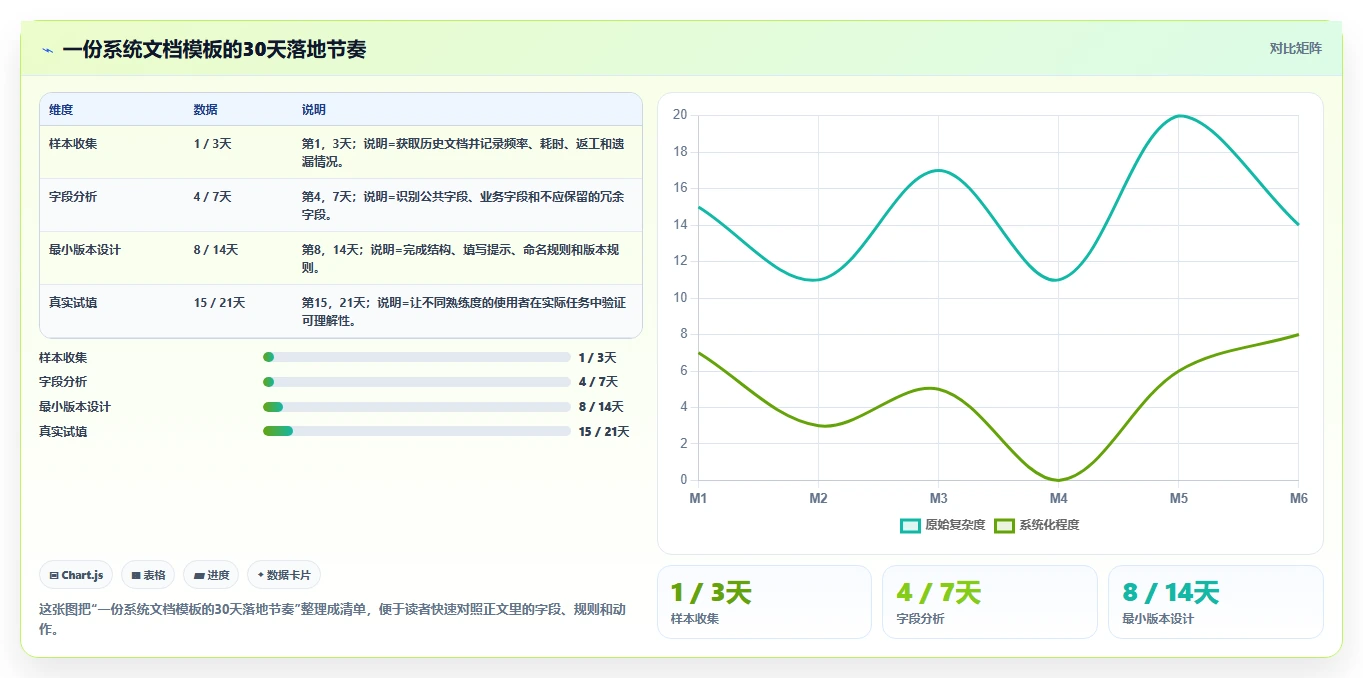Click the 15 / 21天 table cell
Viewport: 1363px width, 678px height.
tap(219, 303)
